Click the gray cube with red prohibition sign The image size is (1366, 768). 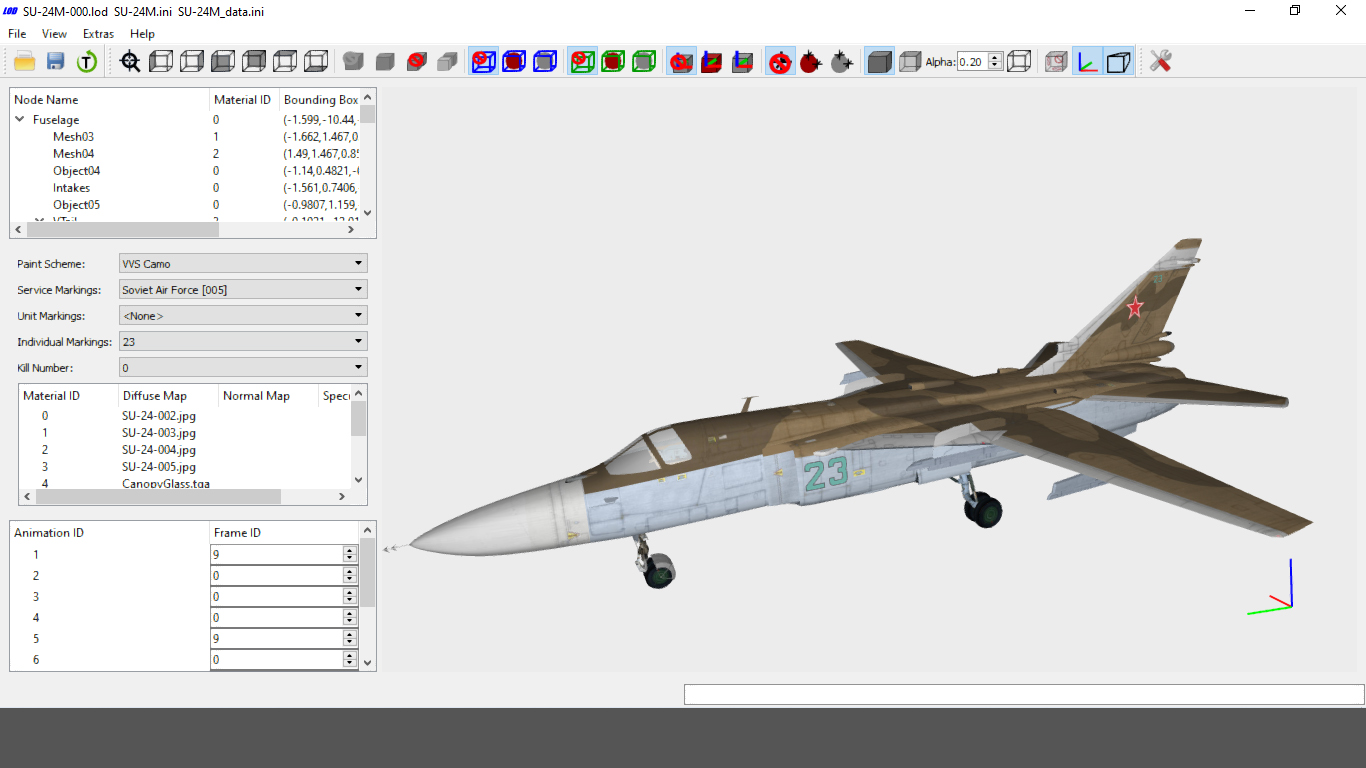tap(417, 62)
